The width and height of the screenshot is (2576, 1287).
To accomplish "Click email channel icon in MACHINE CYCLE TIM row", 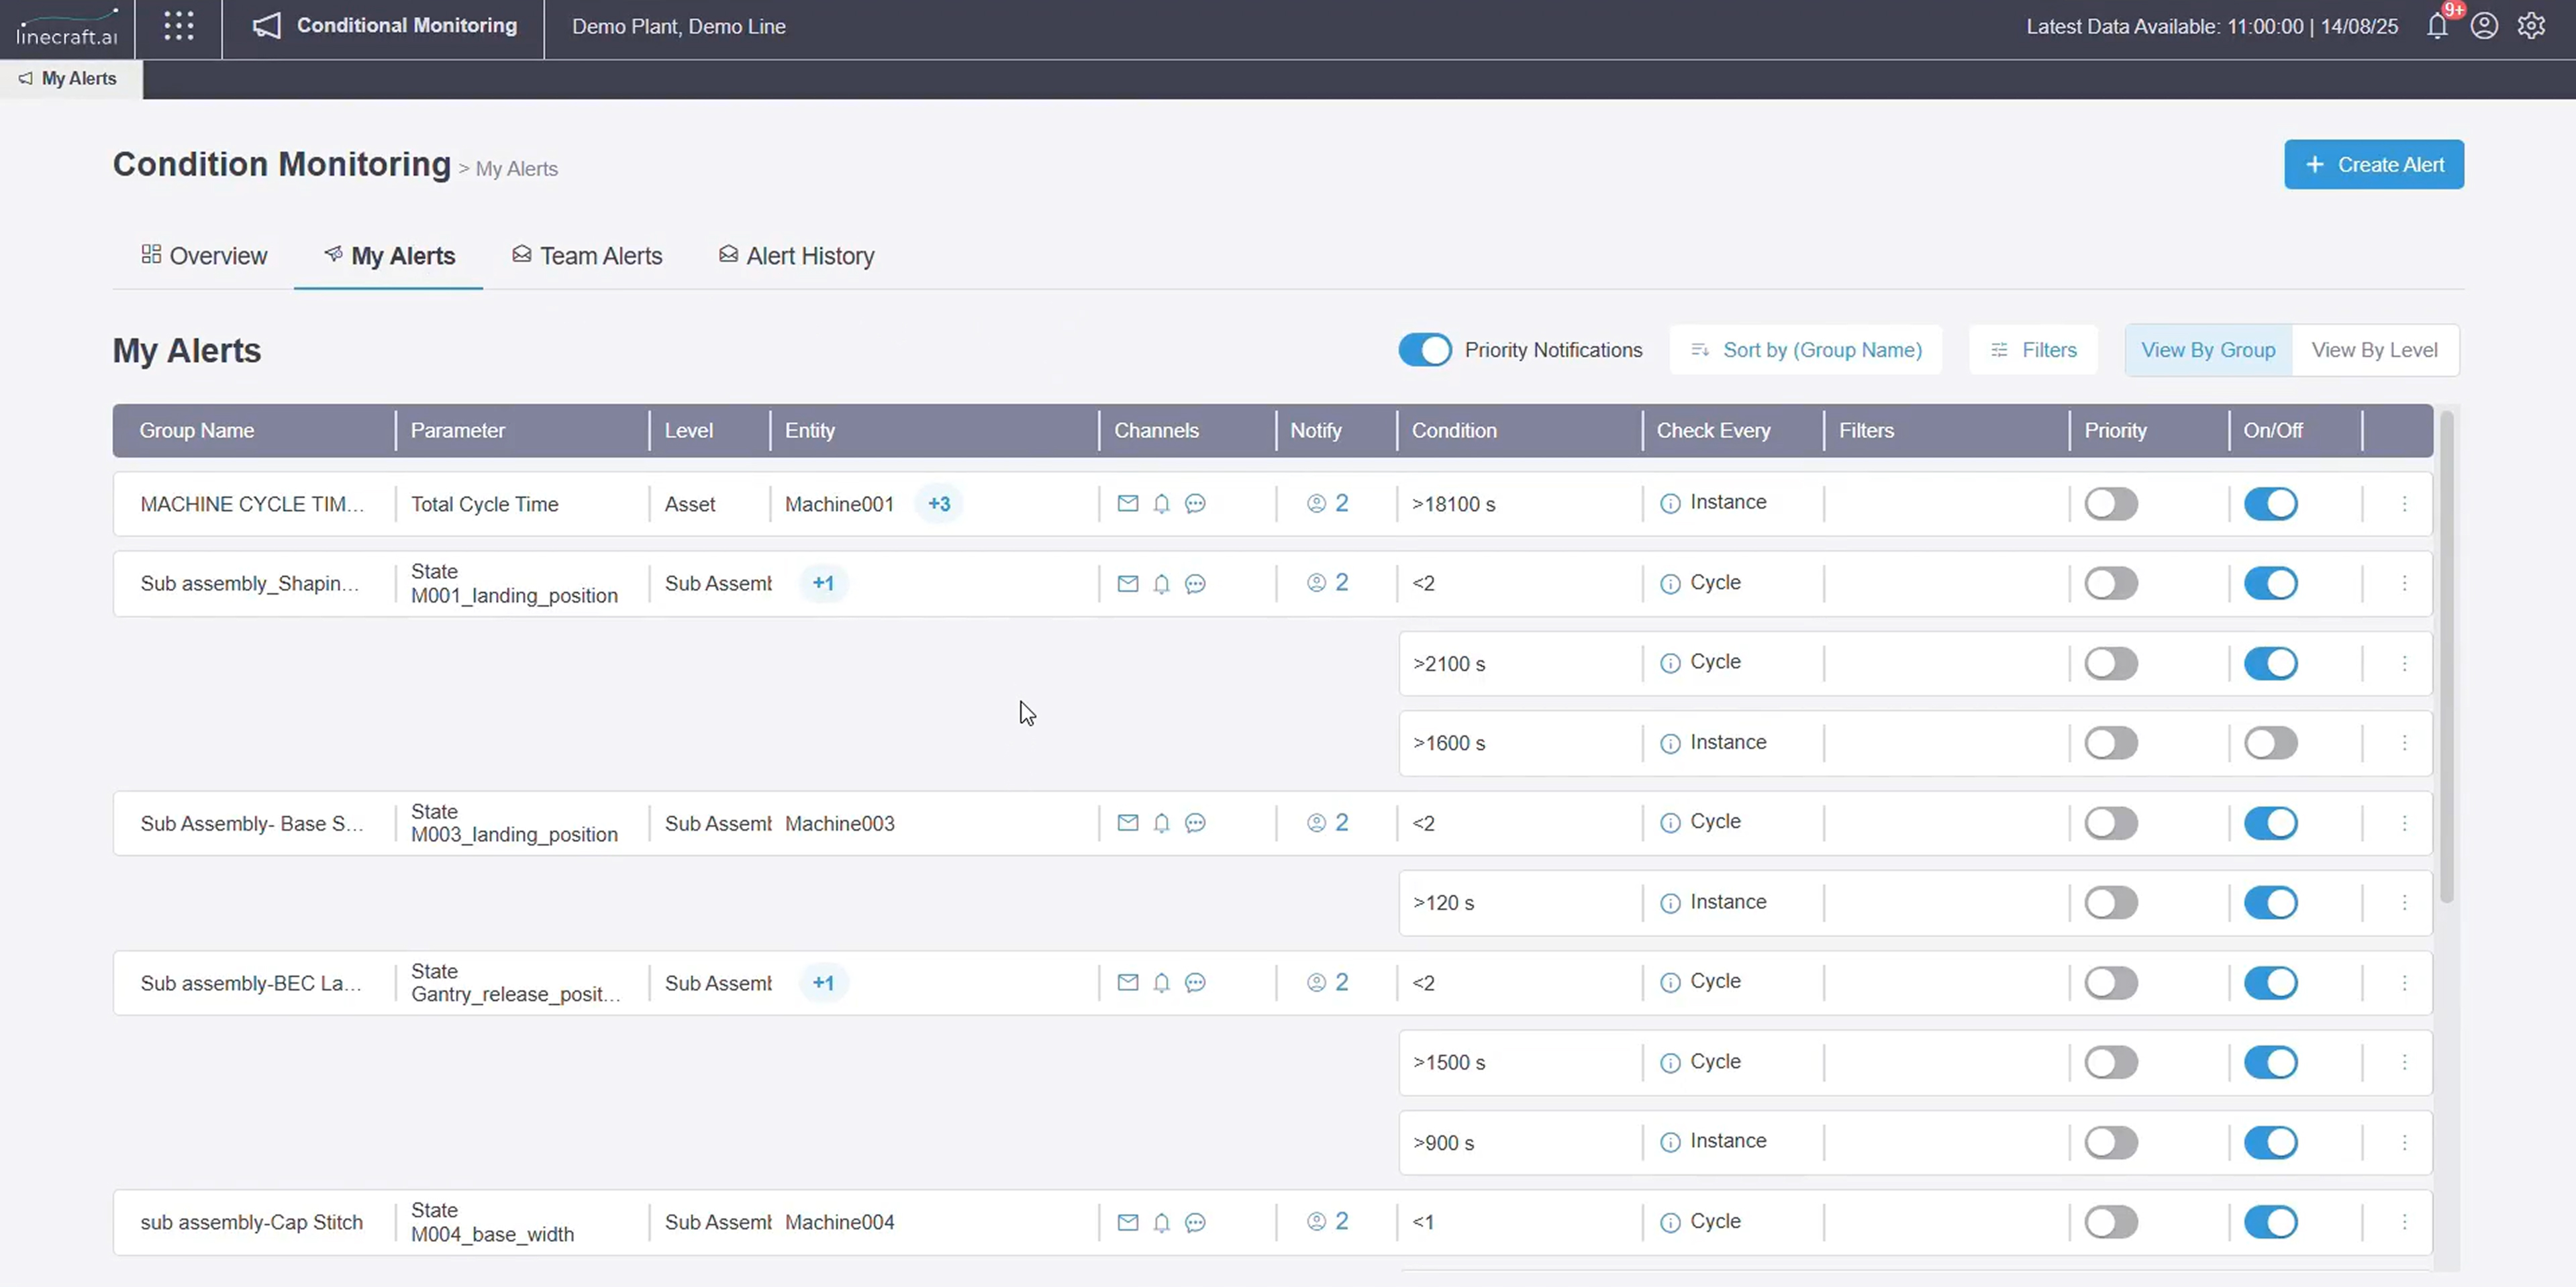I will click(1128, 503).
